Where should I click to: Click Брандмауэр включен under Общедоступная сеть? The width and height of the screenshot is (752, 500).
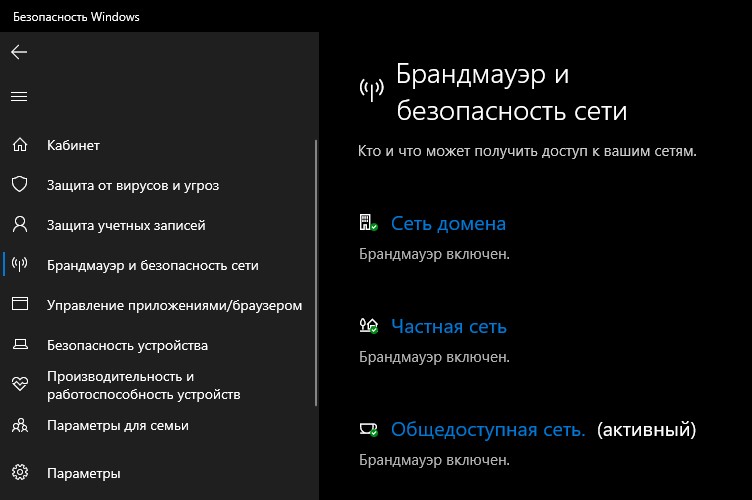pos(435,460)
